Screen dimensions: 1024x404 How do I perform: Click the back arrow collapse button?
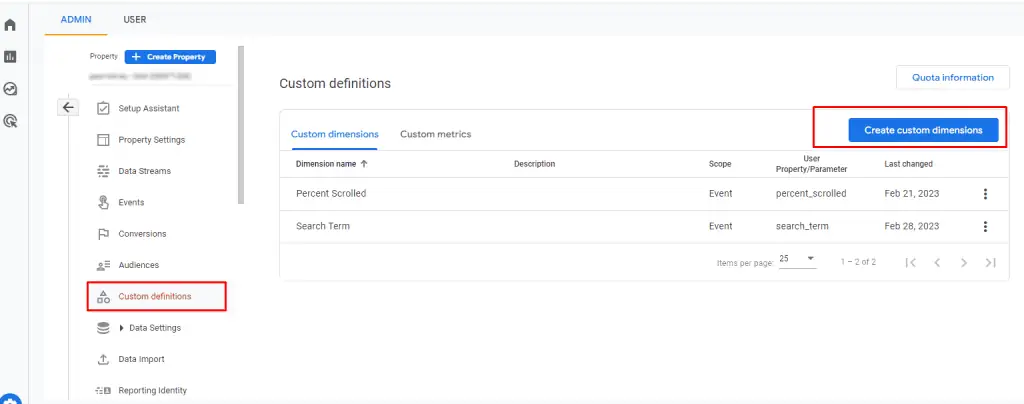tap(68, 108)
